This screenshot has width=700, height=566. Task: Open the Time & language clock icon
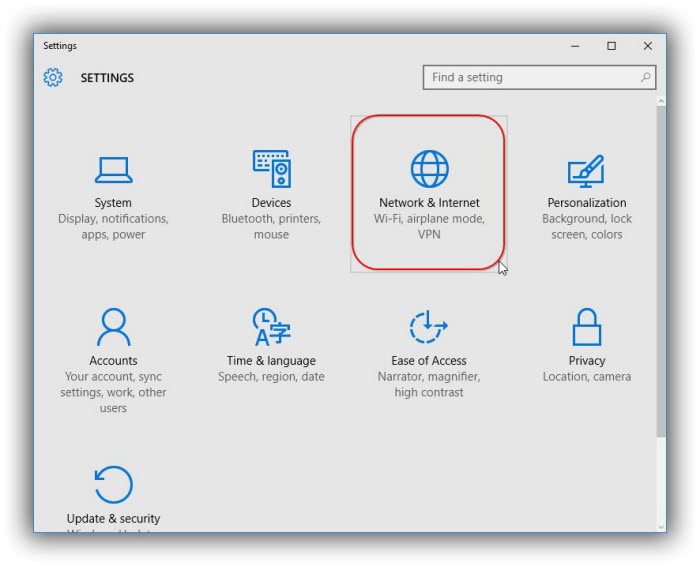coord(271,327)
